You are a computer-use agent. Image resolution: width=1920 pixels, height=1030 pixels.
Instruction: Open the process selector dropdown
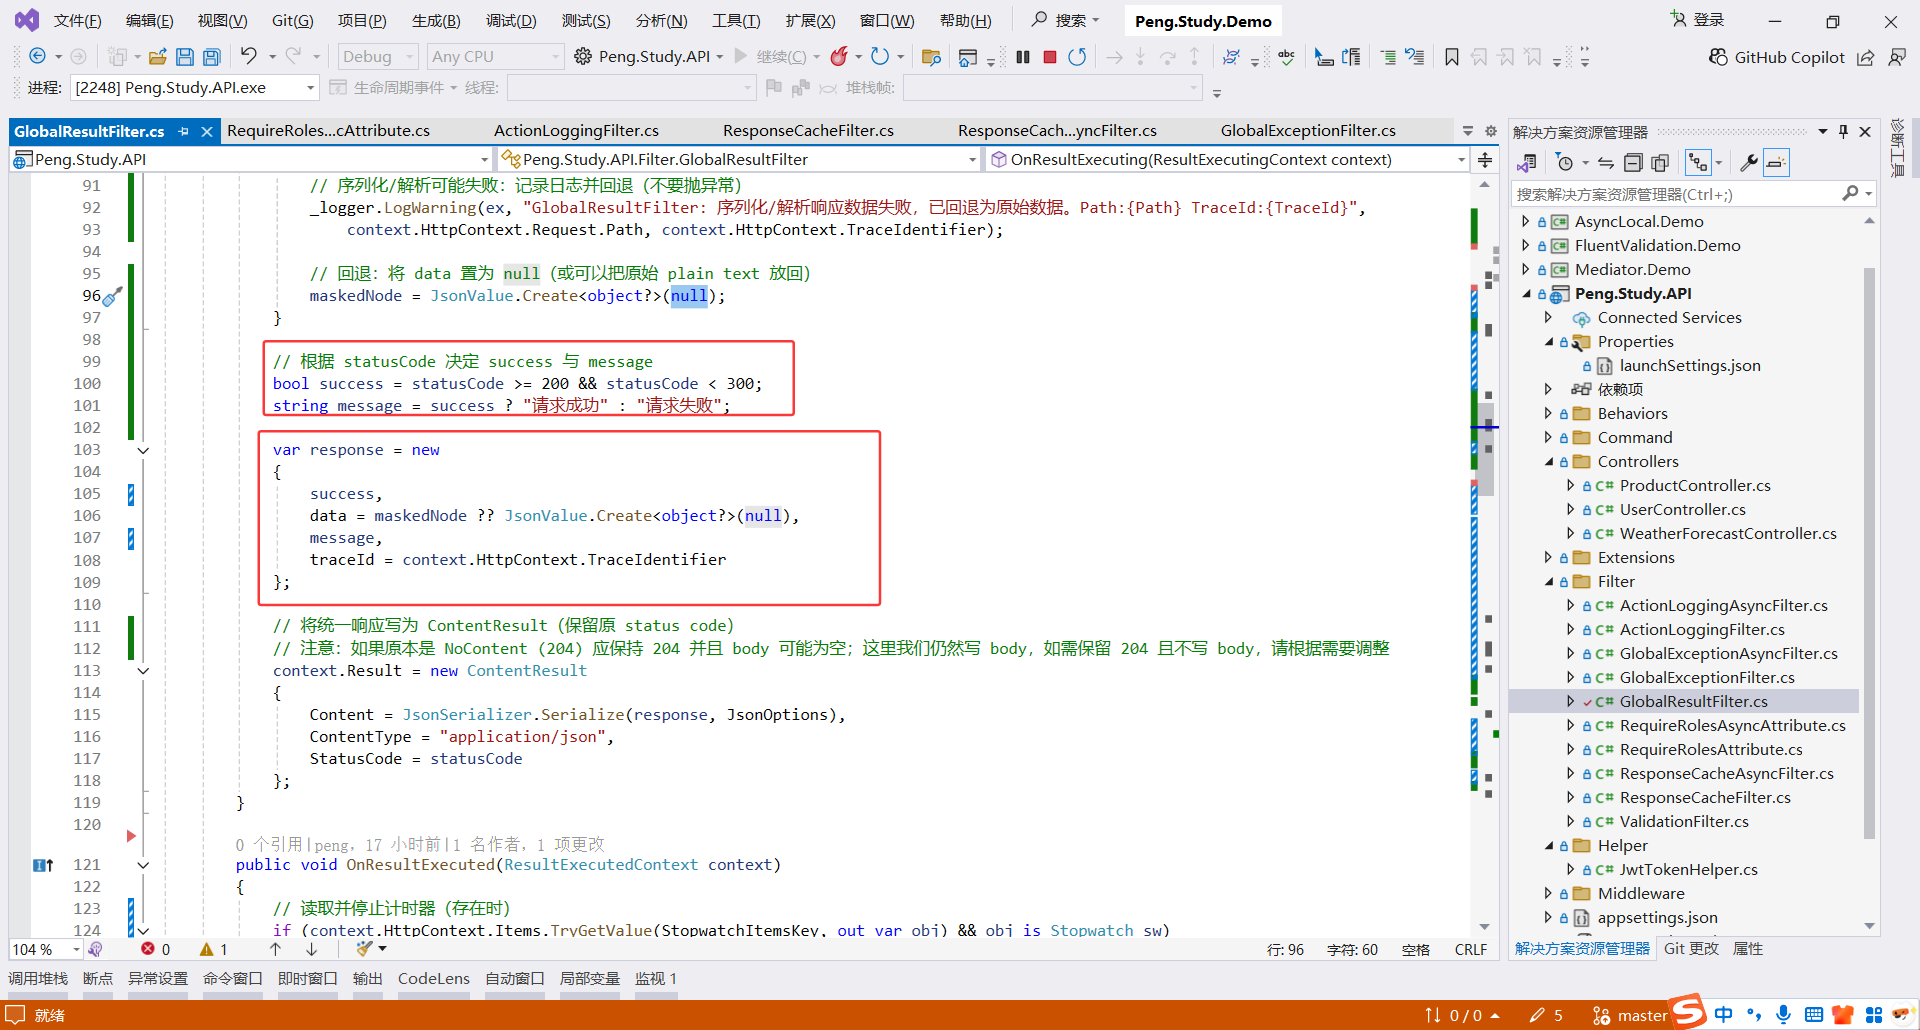(x=195, y=88)
